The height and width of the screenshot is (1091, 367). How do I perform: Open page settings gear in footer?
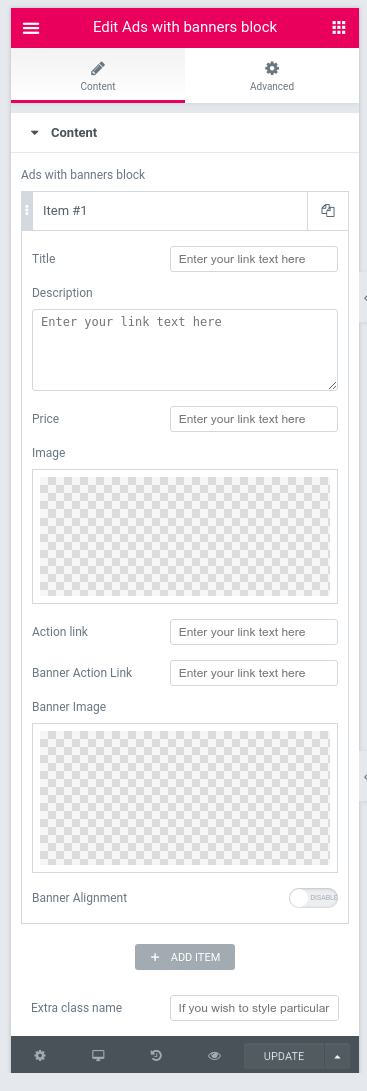(x=40, y=1056)
